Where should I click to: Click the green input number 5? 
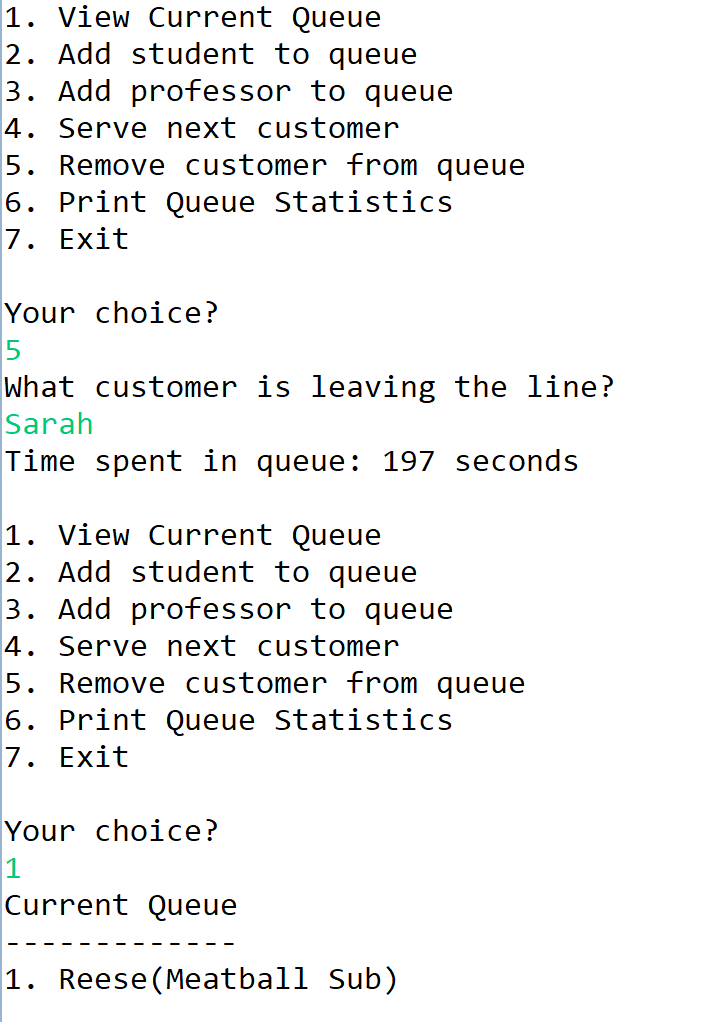(14, 351)
